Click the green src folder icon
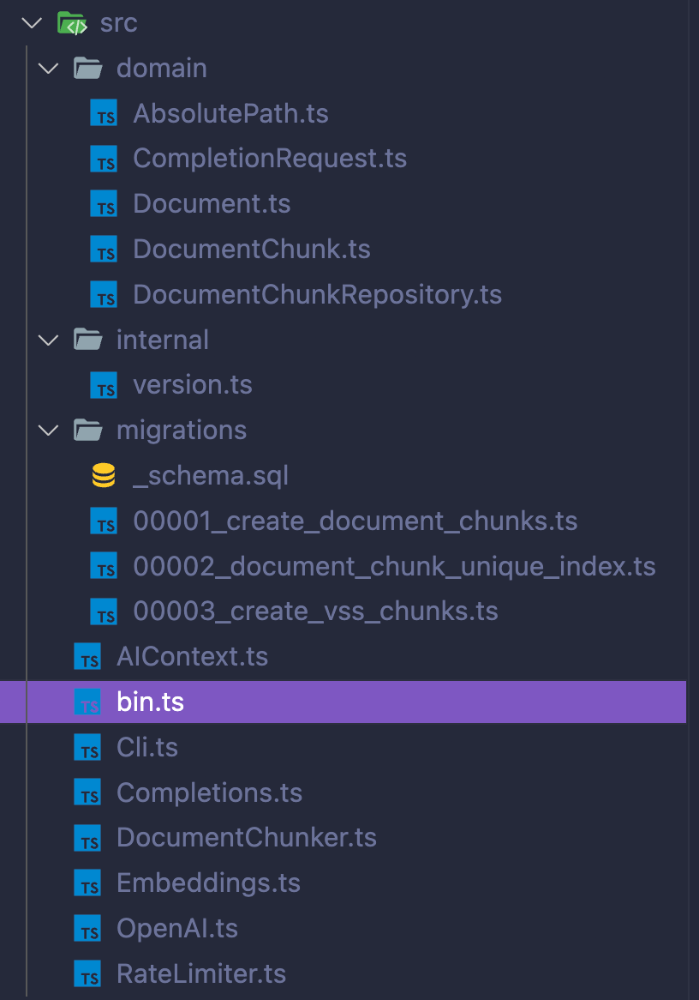This screenshot has height=1000, width=699. [71, 23]
